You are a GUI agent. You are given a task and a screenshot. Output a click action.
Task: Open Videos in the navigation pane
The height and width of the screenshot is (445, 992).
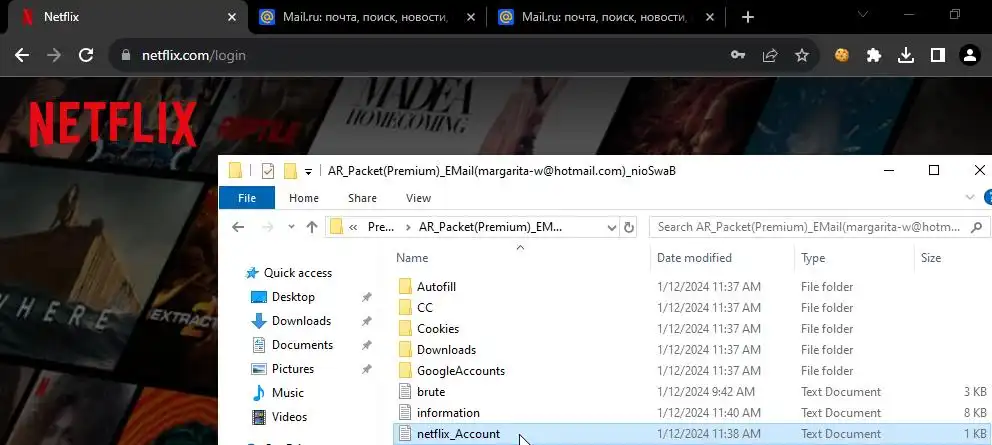[x=289, y=417]
